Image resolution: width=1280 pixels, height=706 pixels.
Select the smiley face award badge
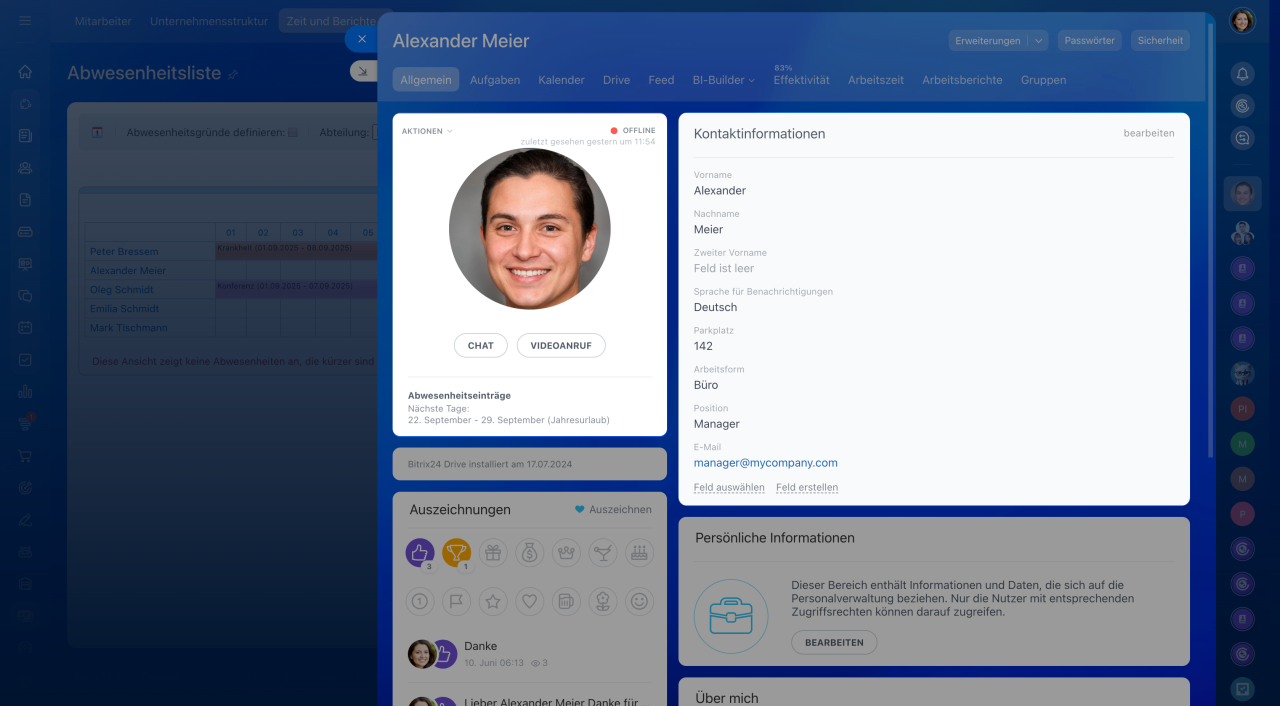639,601
